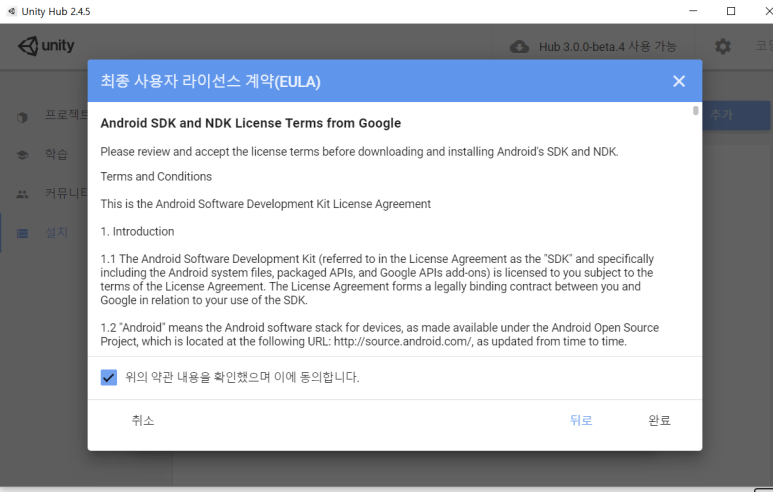773x492 pixels.
Task: Select the 학습 learn sidebar icon
Action: 22,155
